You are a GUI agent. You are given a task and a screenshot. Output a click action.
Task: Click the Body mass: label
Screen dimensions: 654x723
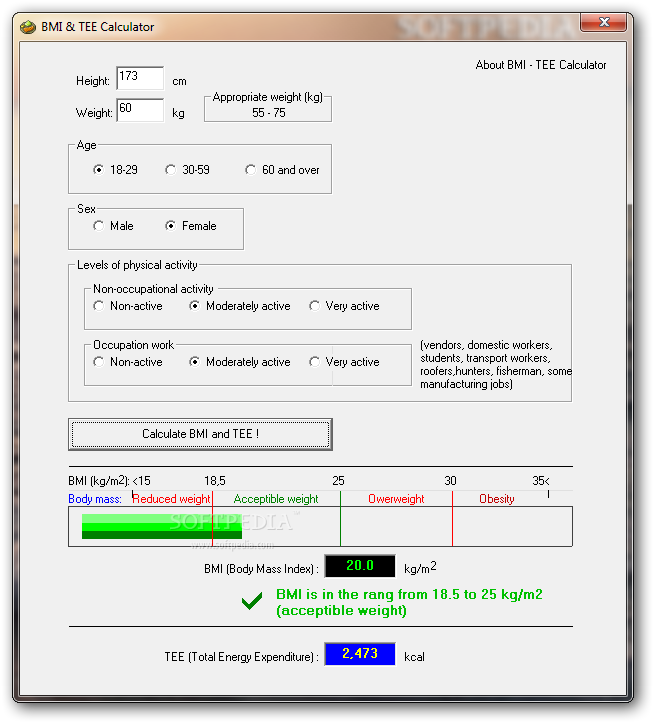[95, 499]
